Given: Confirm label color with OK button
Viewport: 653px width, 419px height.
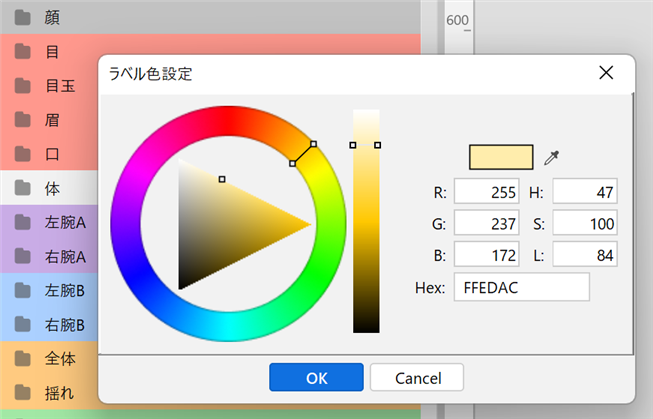Looking at the screenshot, I should [x=316, y=377].
